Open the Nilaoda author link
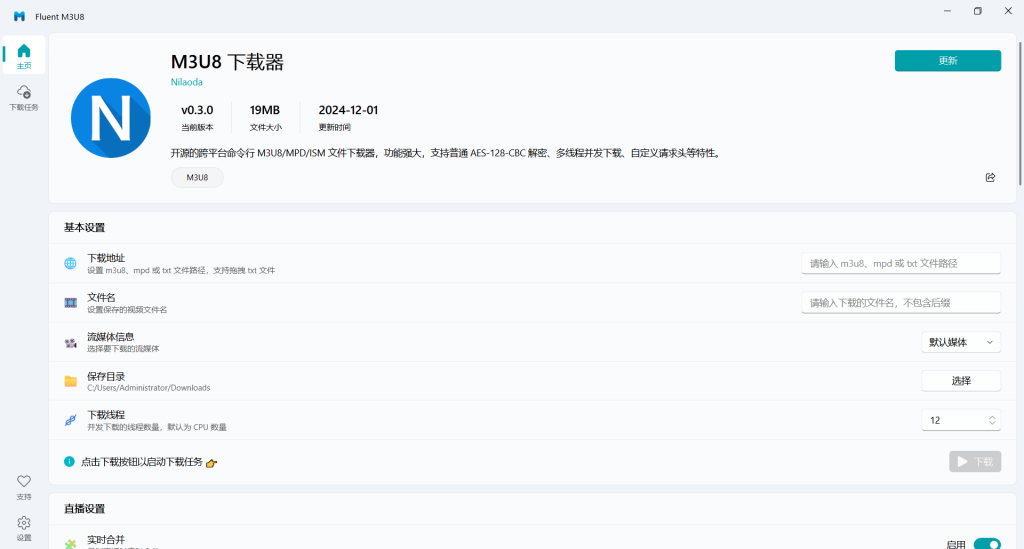The image size is (1024, 549). click(187, 82)
